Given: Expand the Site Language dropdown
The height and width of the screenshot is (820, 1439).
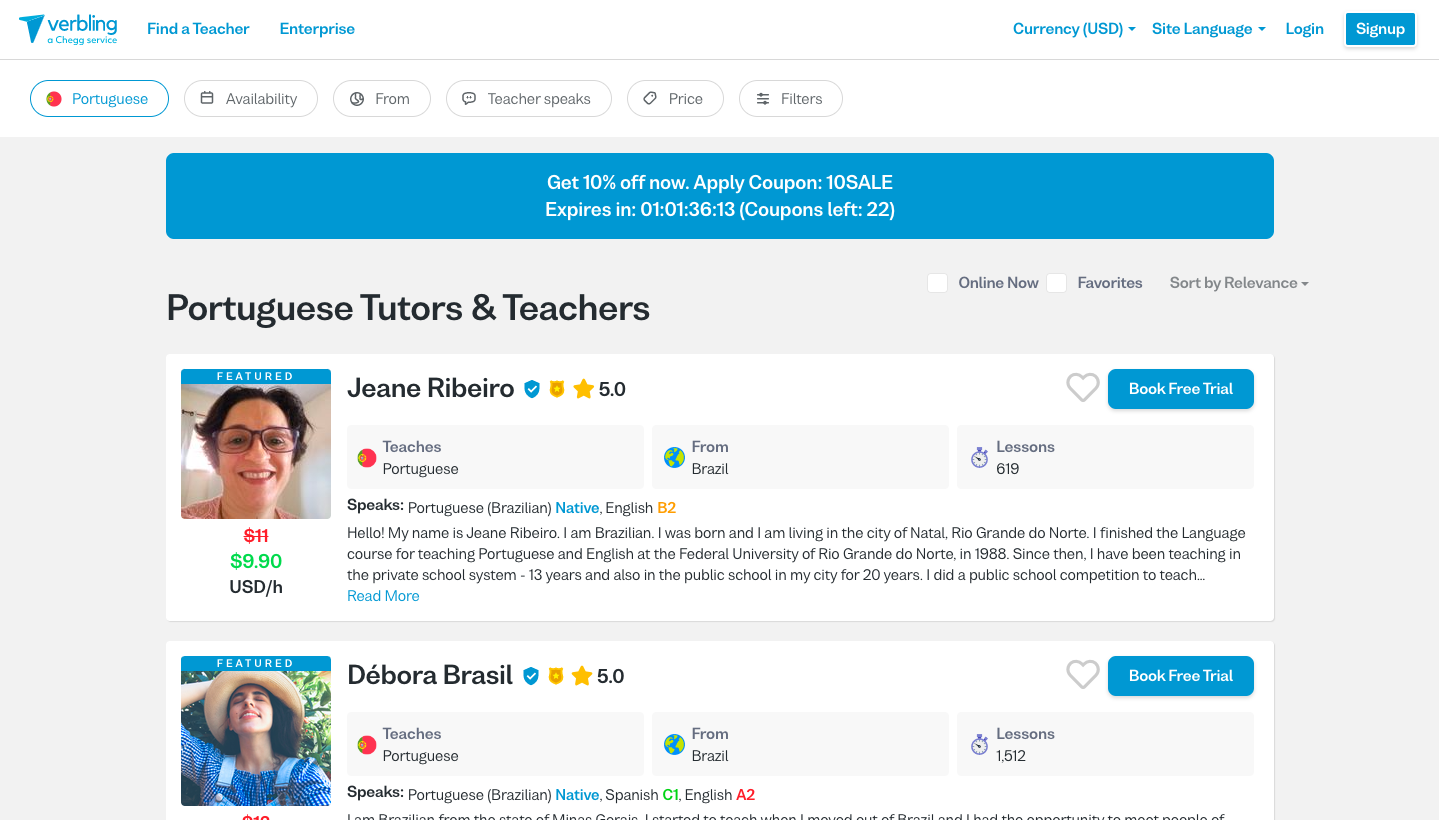Looking at the screenshot, I should tap(1208, 29).
